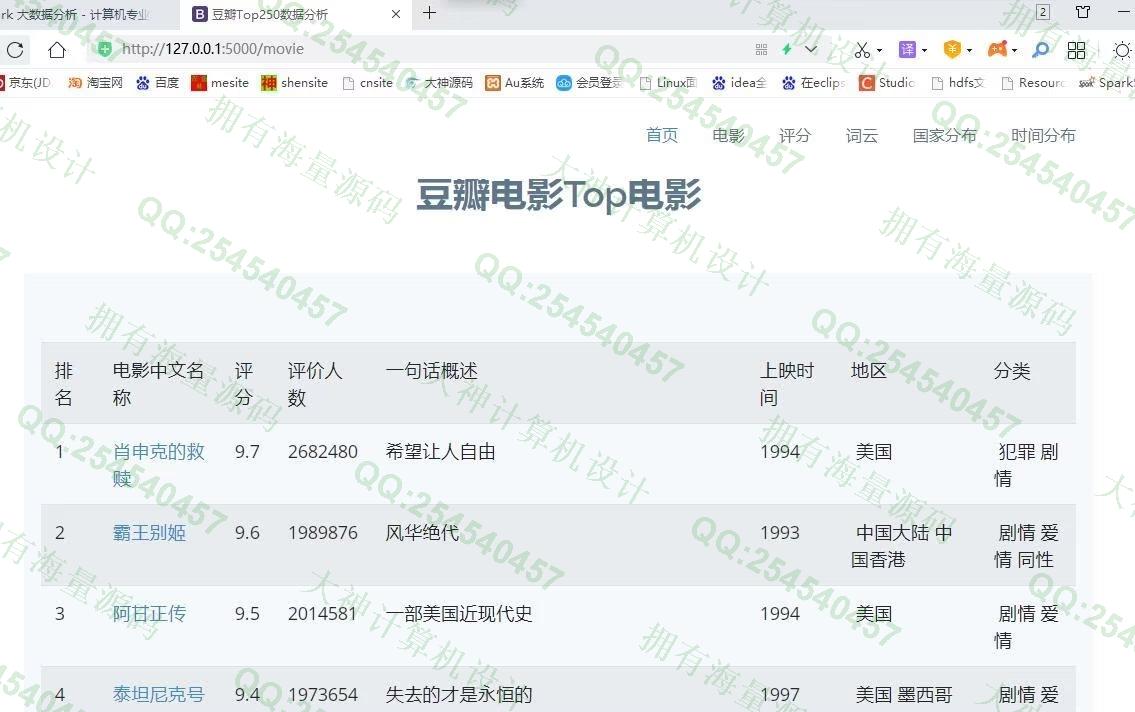Open the 评分 navigation item
Screen dimensions: 1135x712
pos(795,135)
